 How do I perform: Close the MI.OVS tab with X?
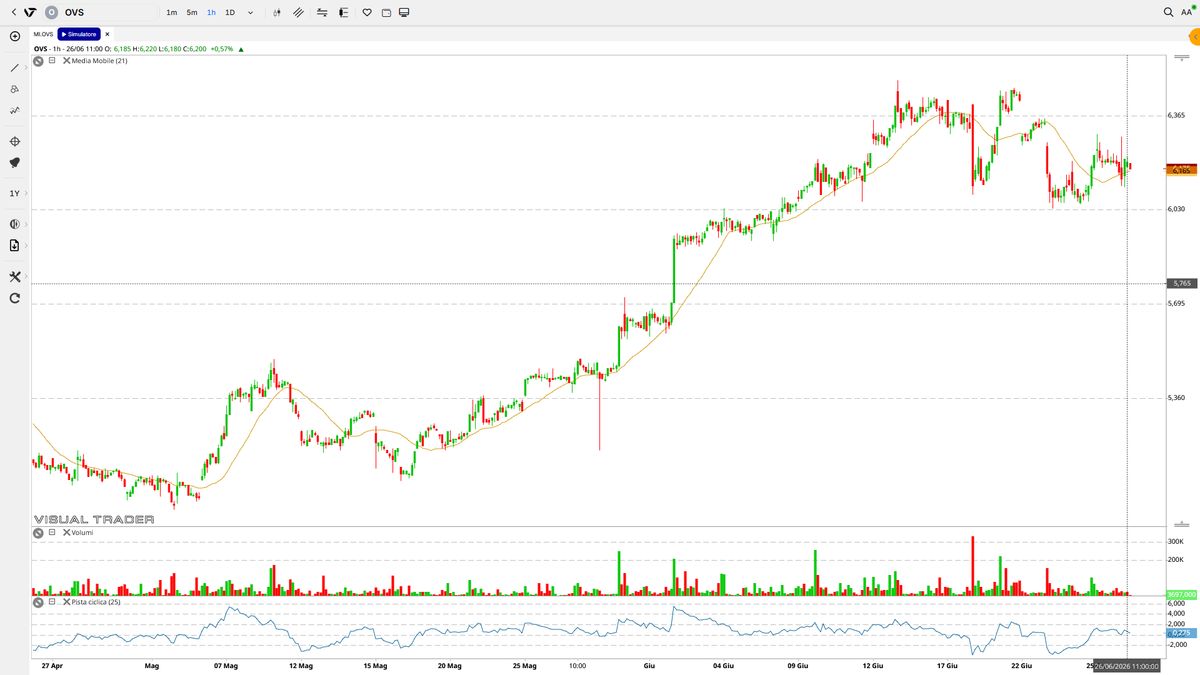(x=108, y=34)
